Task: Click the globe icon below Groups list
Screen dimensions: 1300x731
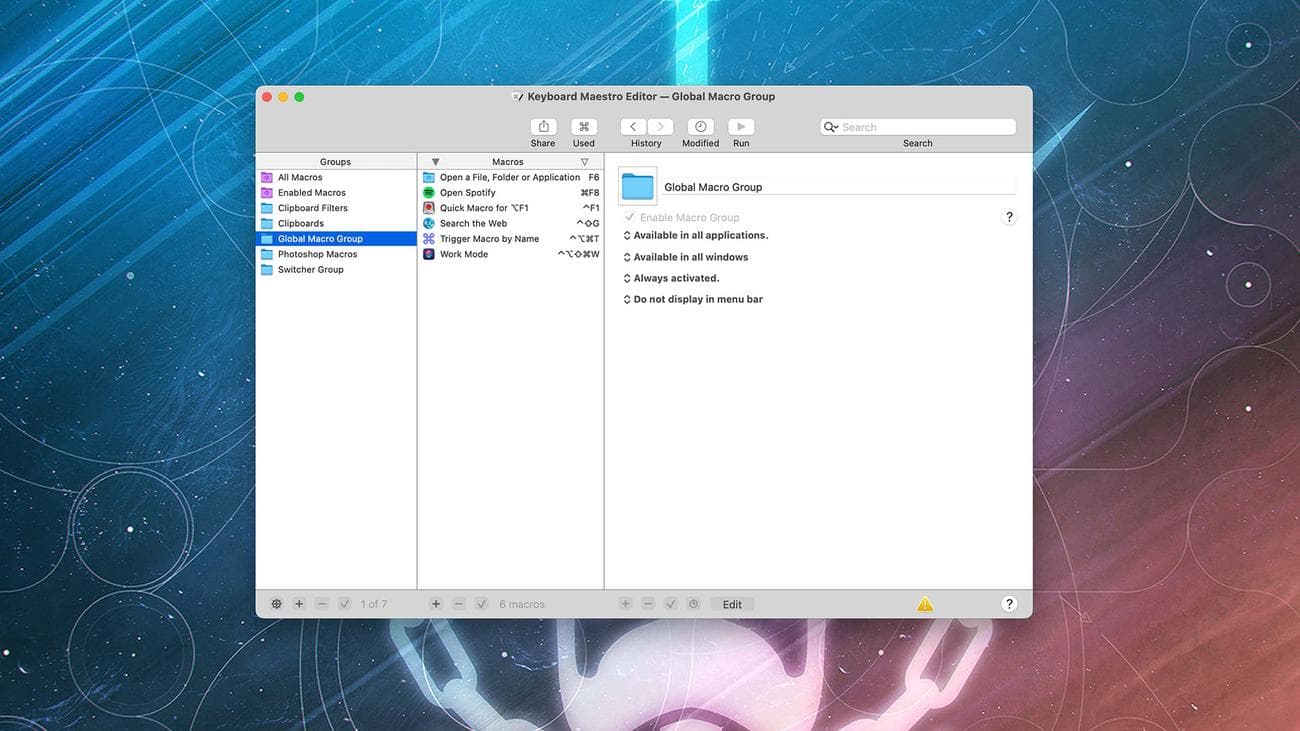Action: click(276, 604)
